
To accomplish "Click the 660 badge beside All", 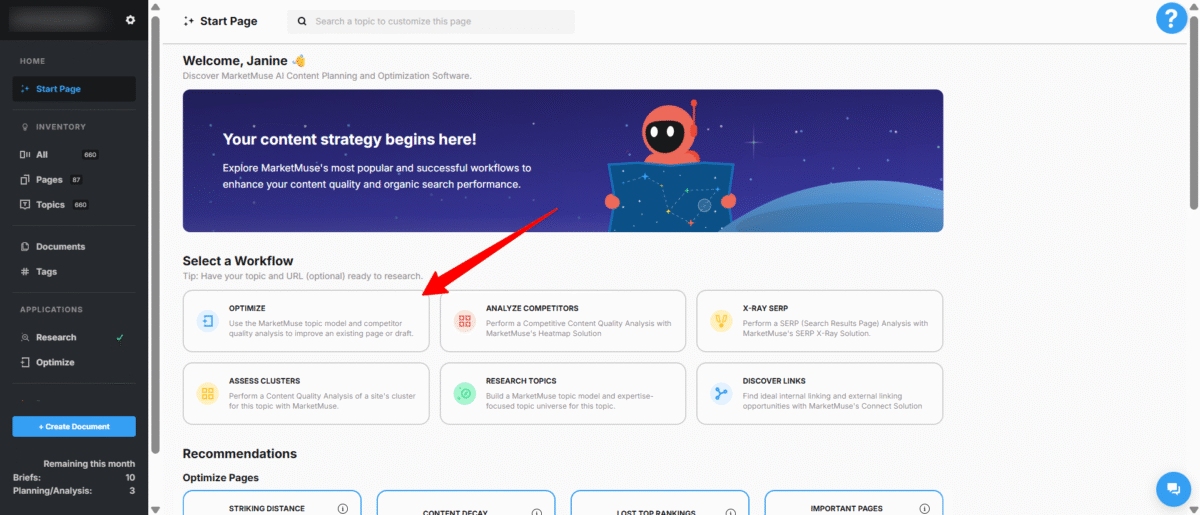I will click(x=90, y=155).
